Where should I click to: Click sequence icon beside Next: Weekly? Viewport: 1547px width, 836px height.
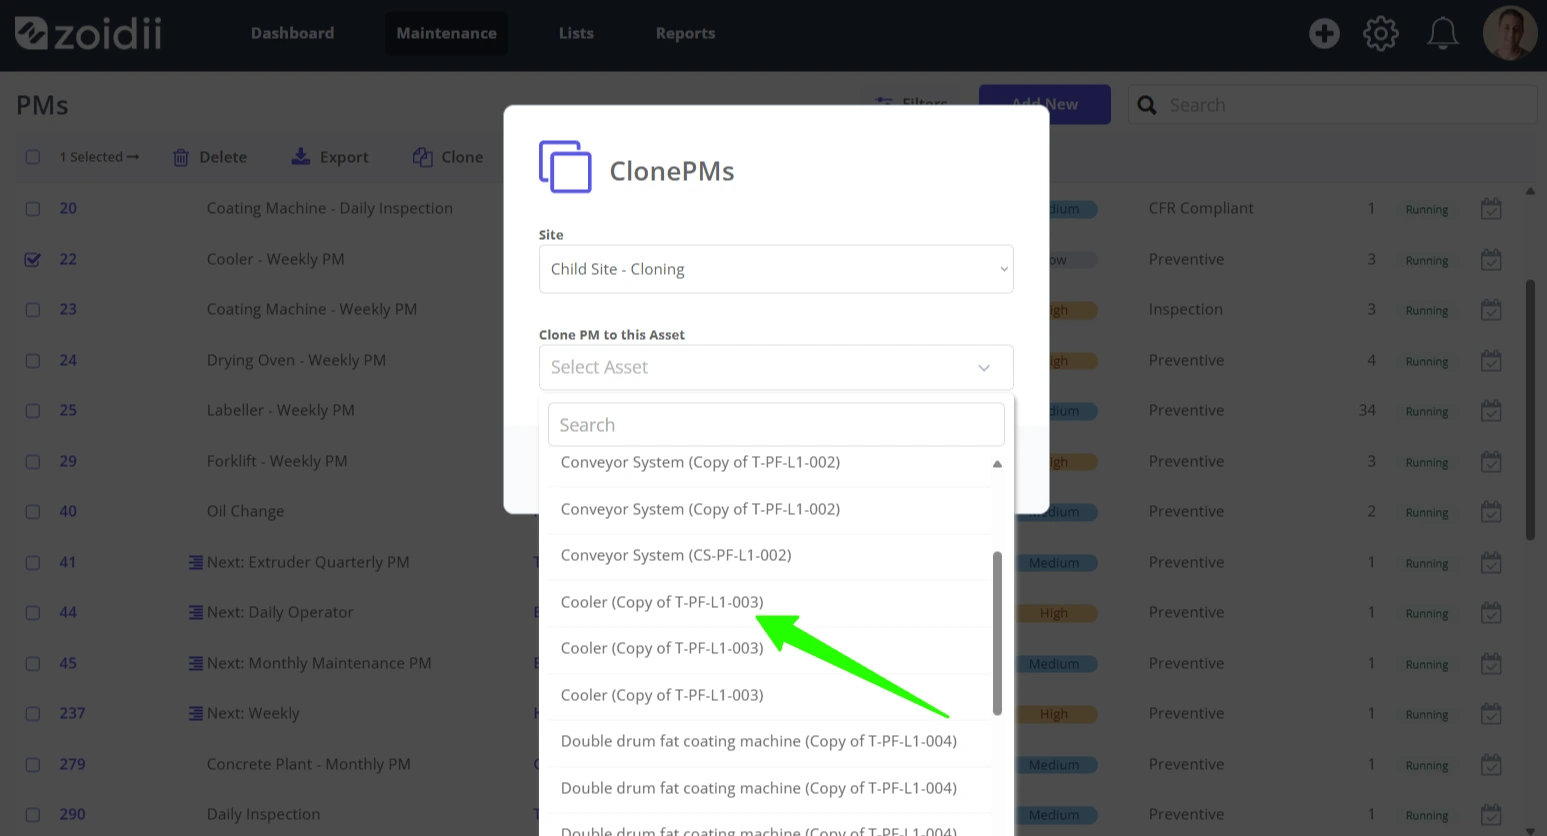coord(196,713)
